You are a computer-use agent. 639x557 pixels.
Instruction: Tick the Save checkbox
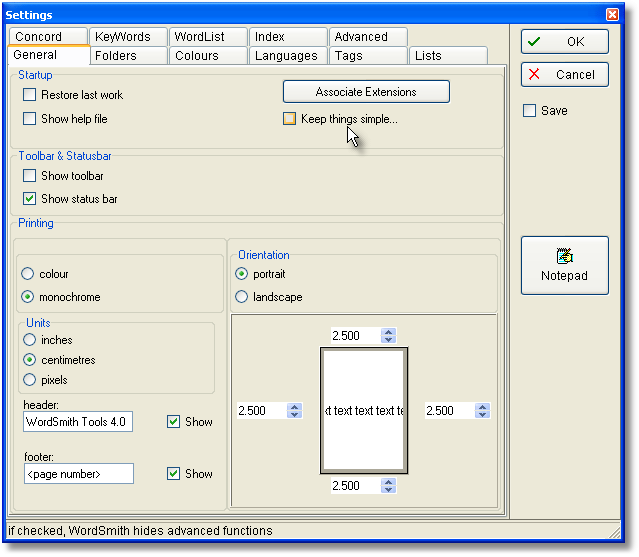529,110
